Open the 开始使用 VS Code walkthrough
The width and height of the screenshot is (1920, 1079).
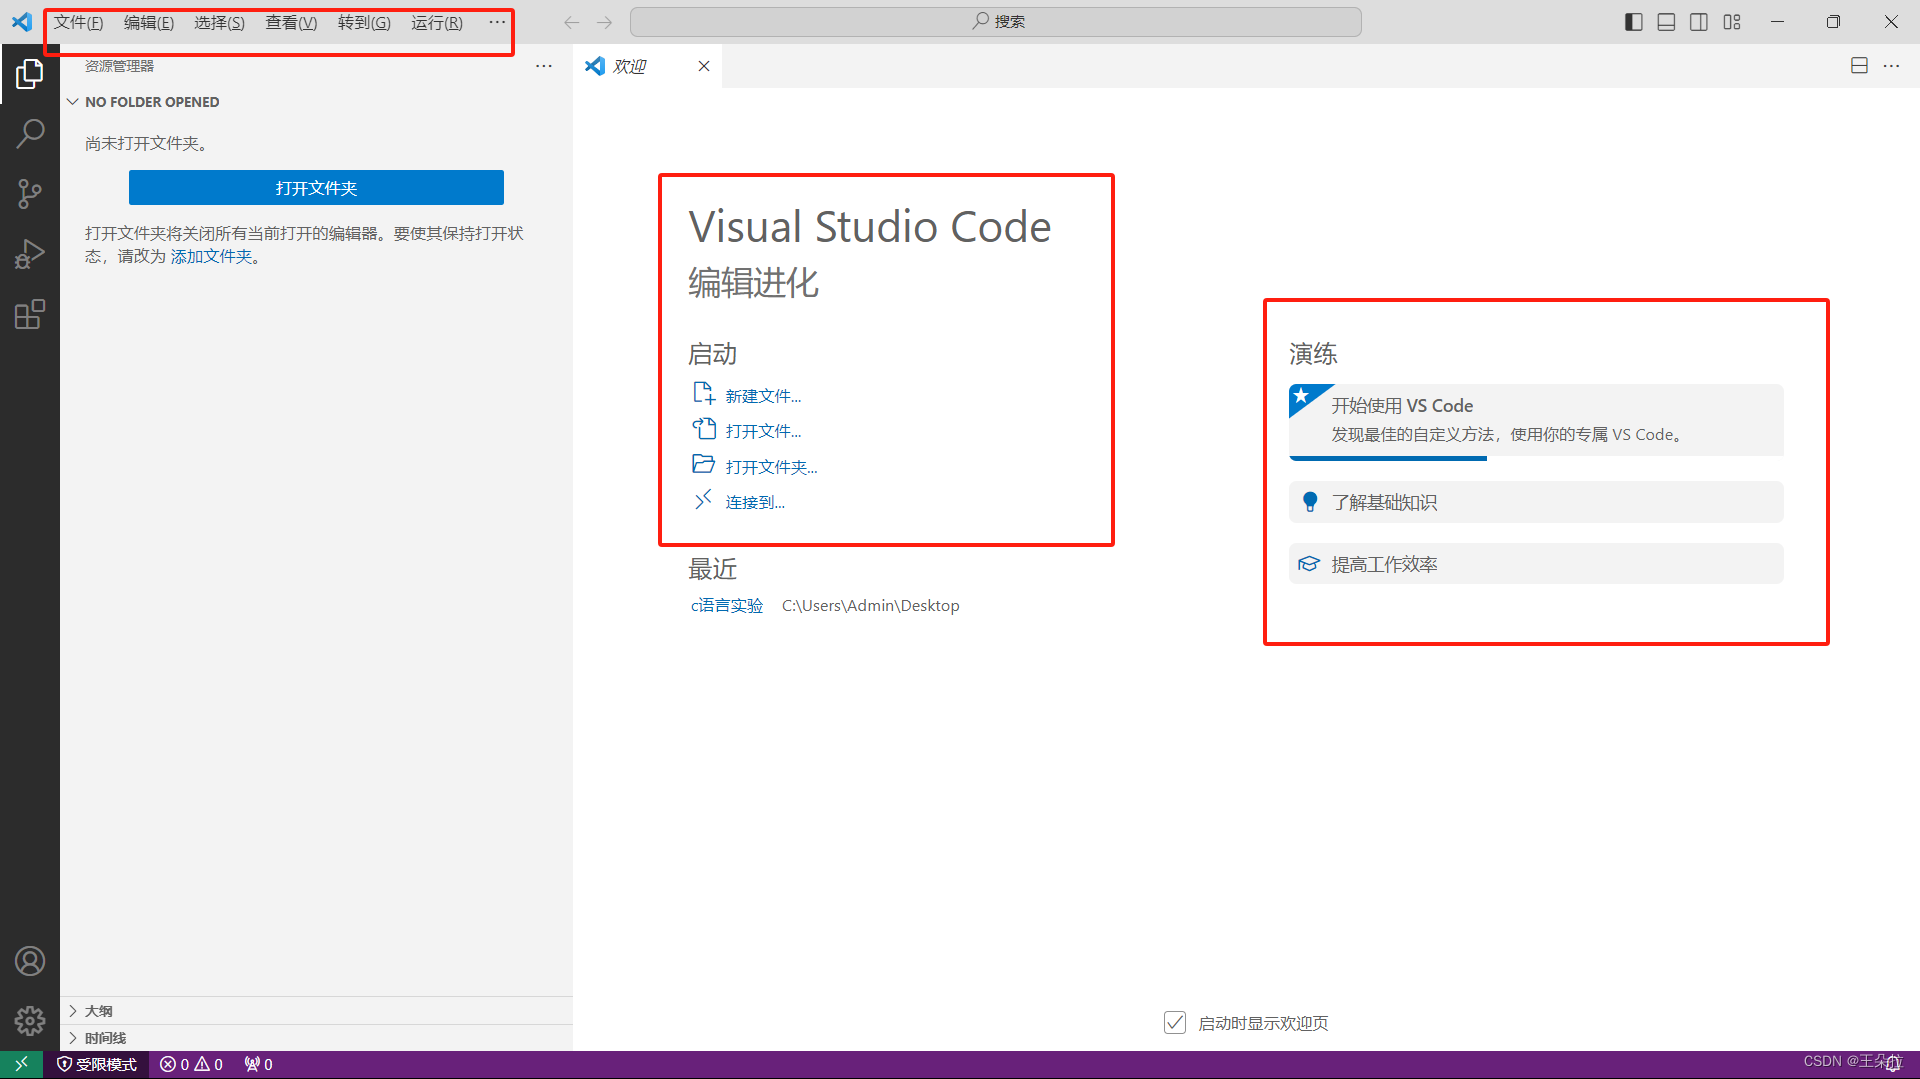[x=1536, y=421]
